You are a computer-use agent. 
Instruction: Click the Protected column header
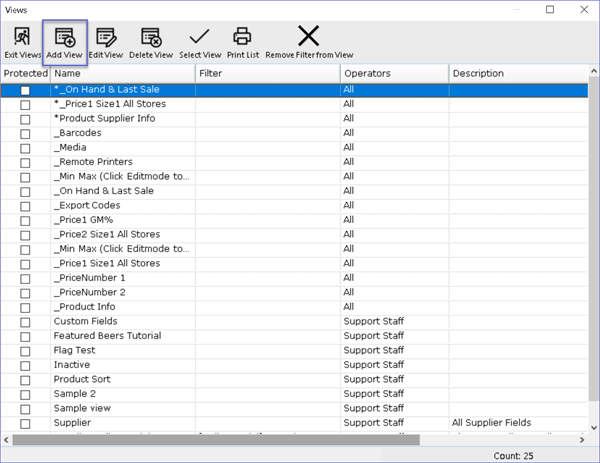(x=25, y=74)
